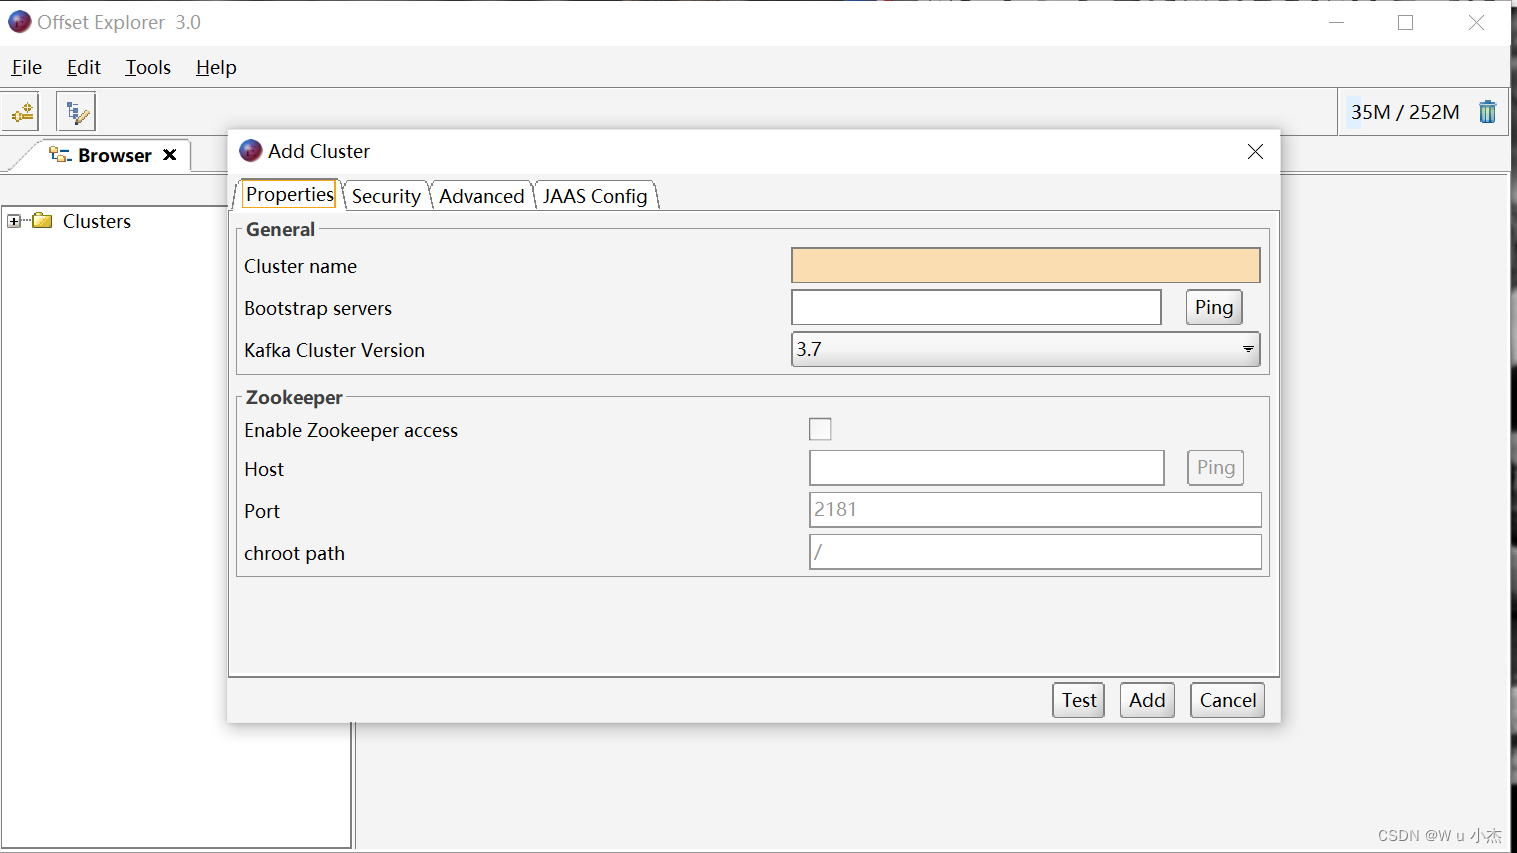Open the File menu

27,67
